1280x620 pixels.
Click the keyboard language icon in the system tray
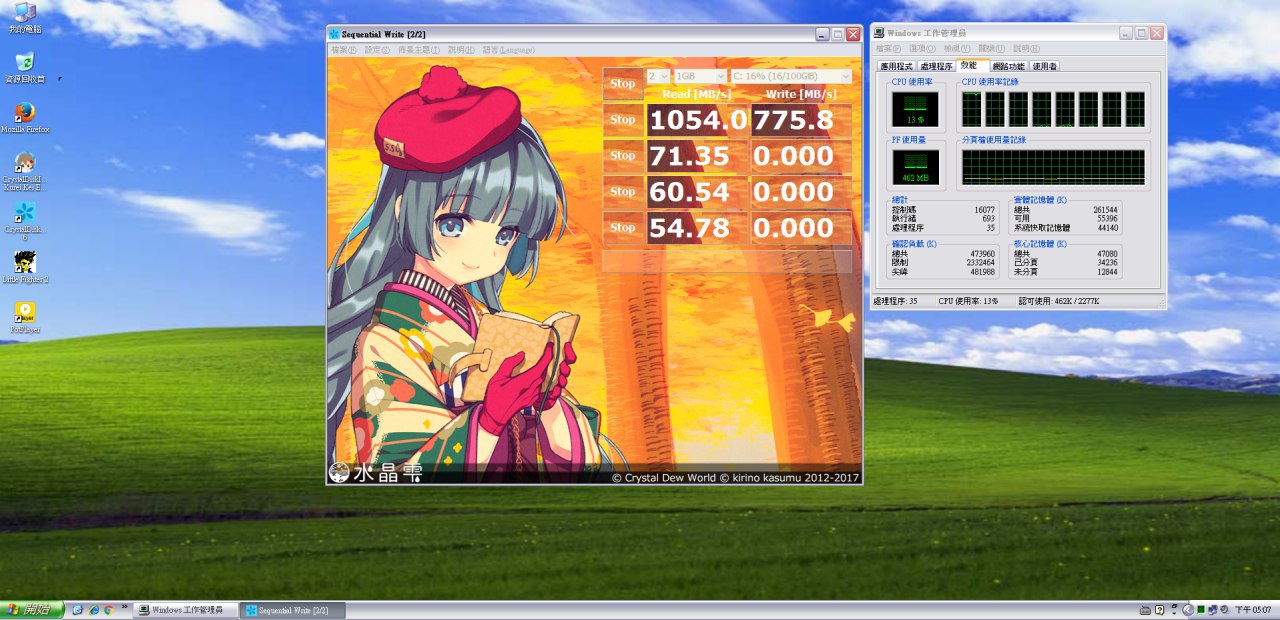1145,610
